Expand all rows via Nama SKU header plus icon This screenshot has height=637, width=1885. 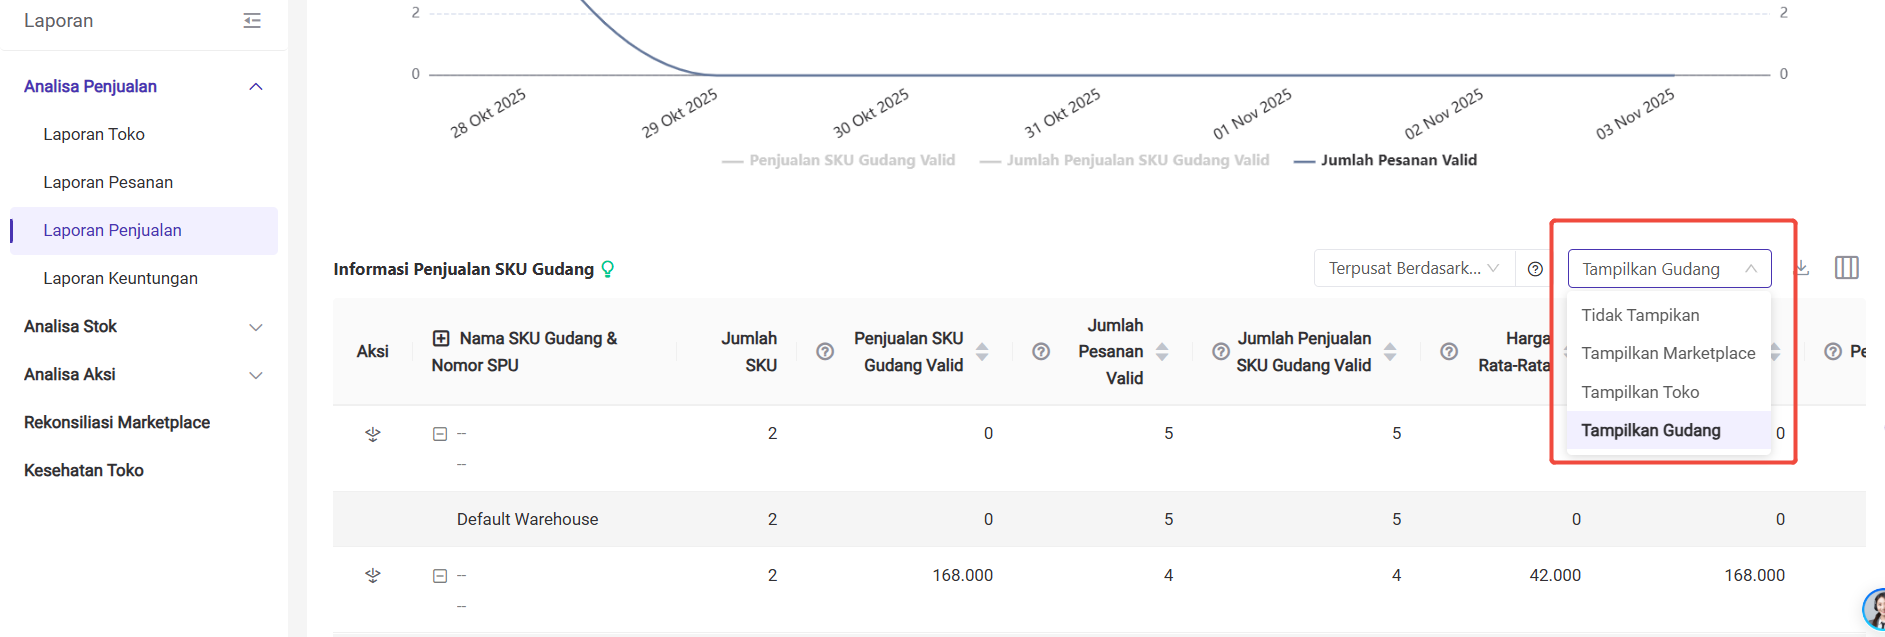pyautogui.click(x=441, y=339)
